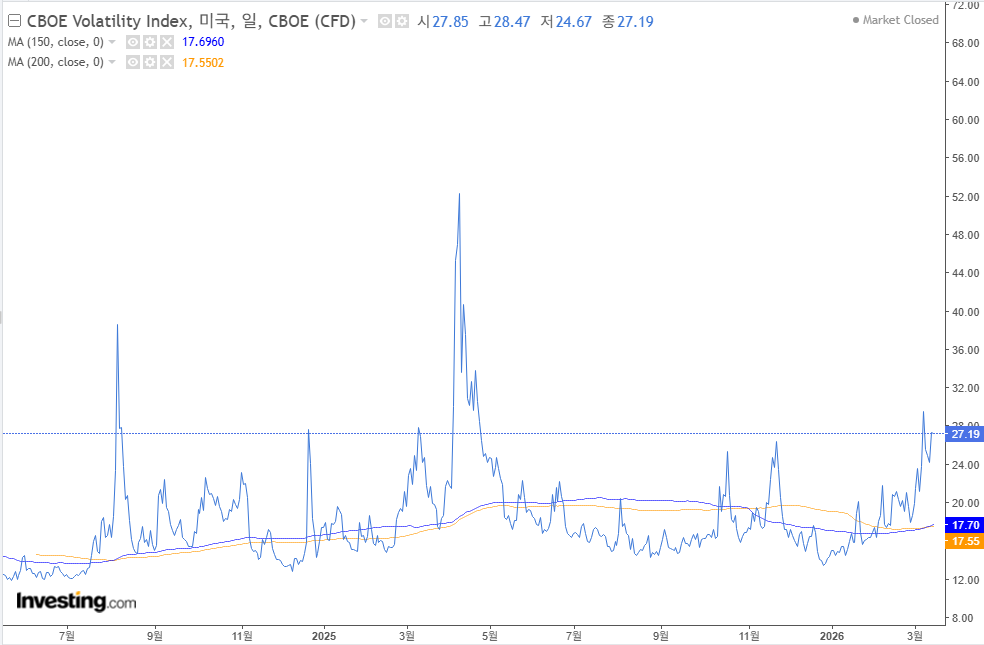This screenshot has width=984, height=645.
Task: Remove MA 150 indicator with X icon
Action: tap(166, 42)
